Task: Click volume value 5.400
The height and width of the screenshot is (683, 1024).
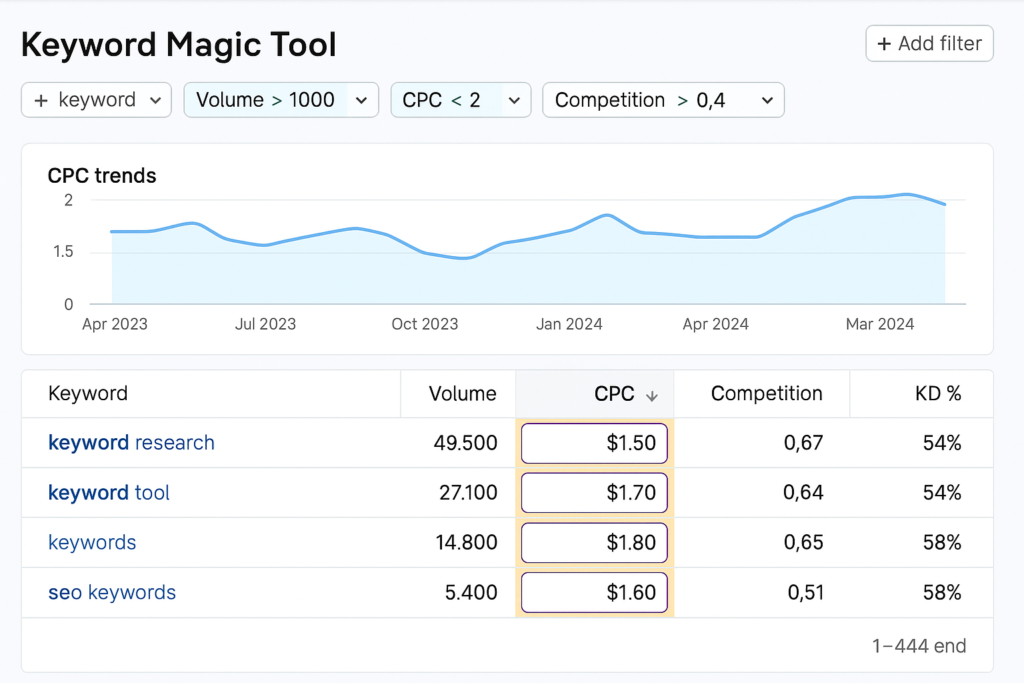Action: coord(471,593)
